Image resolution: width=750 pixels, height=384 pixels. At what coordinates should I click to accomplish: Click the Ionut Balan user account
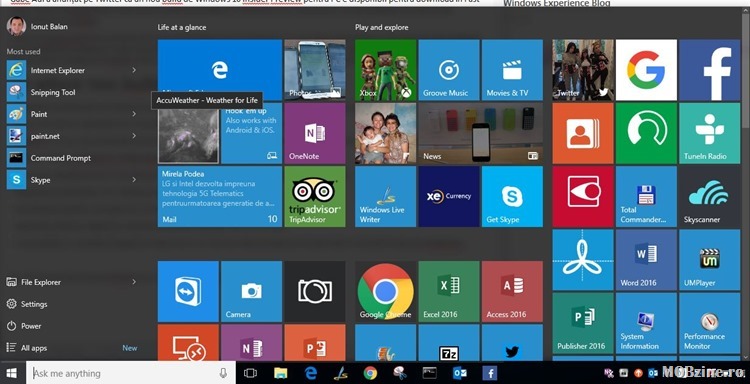pos(37,26)
